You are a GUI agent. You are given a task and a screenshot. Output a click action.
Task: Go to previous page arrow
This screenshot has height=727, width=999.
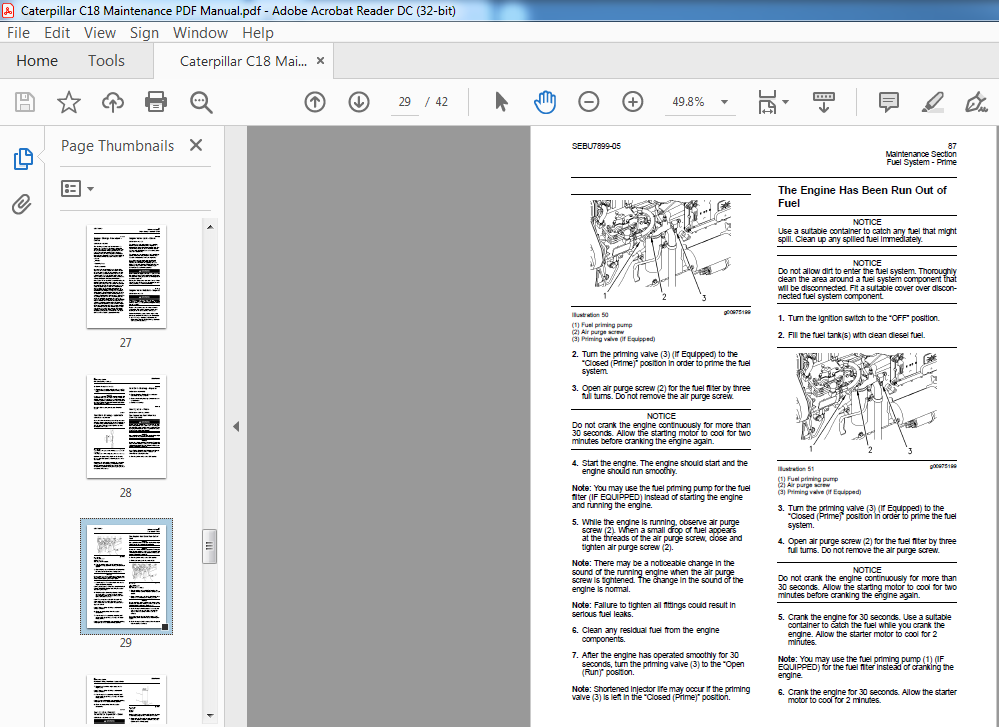click(x=315, y=102)
